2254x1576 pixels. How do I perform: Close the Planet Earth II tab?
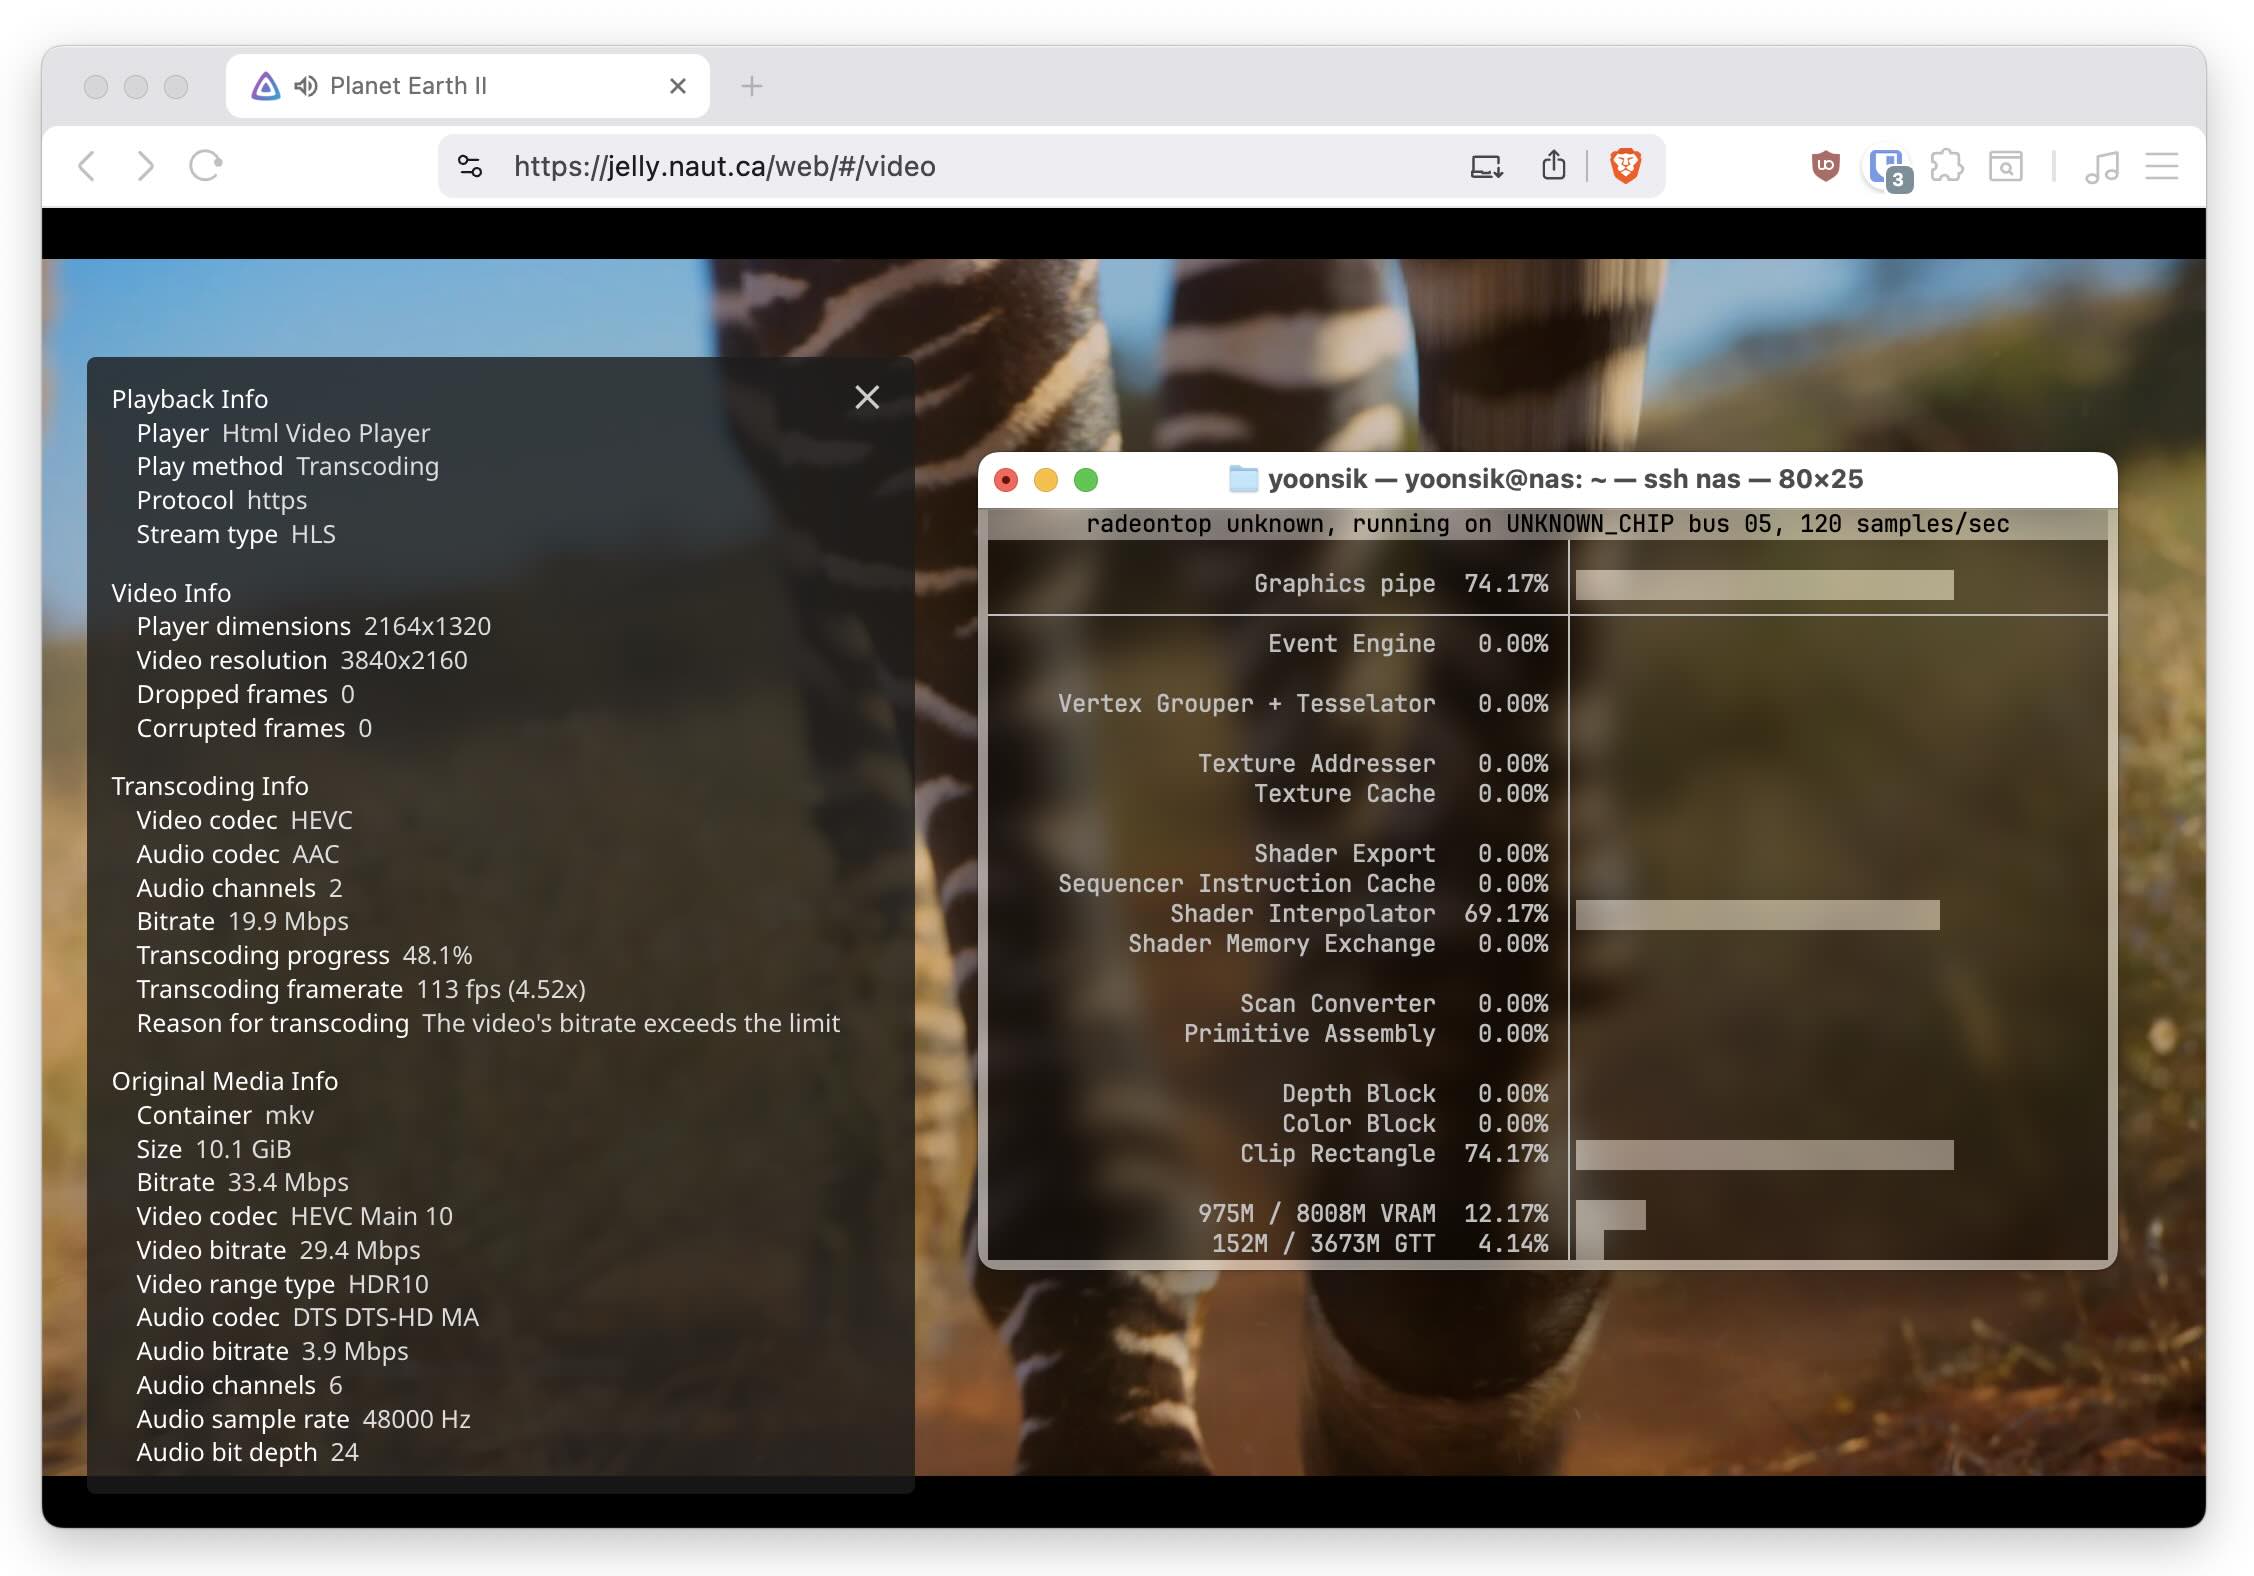click(x=678, y=86)
